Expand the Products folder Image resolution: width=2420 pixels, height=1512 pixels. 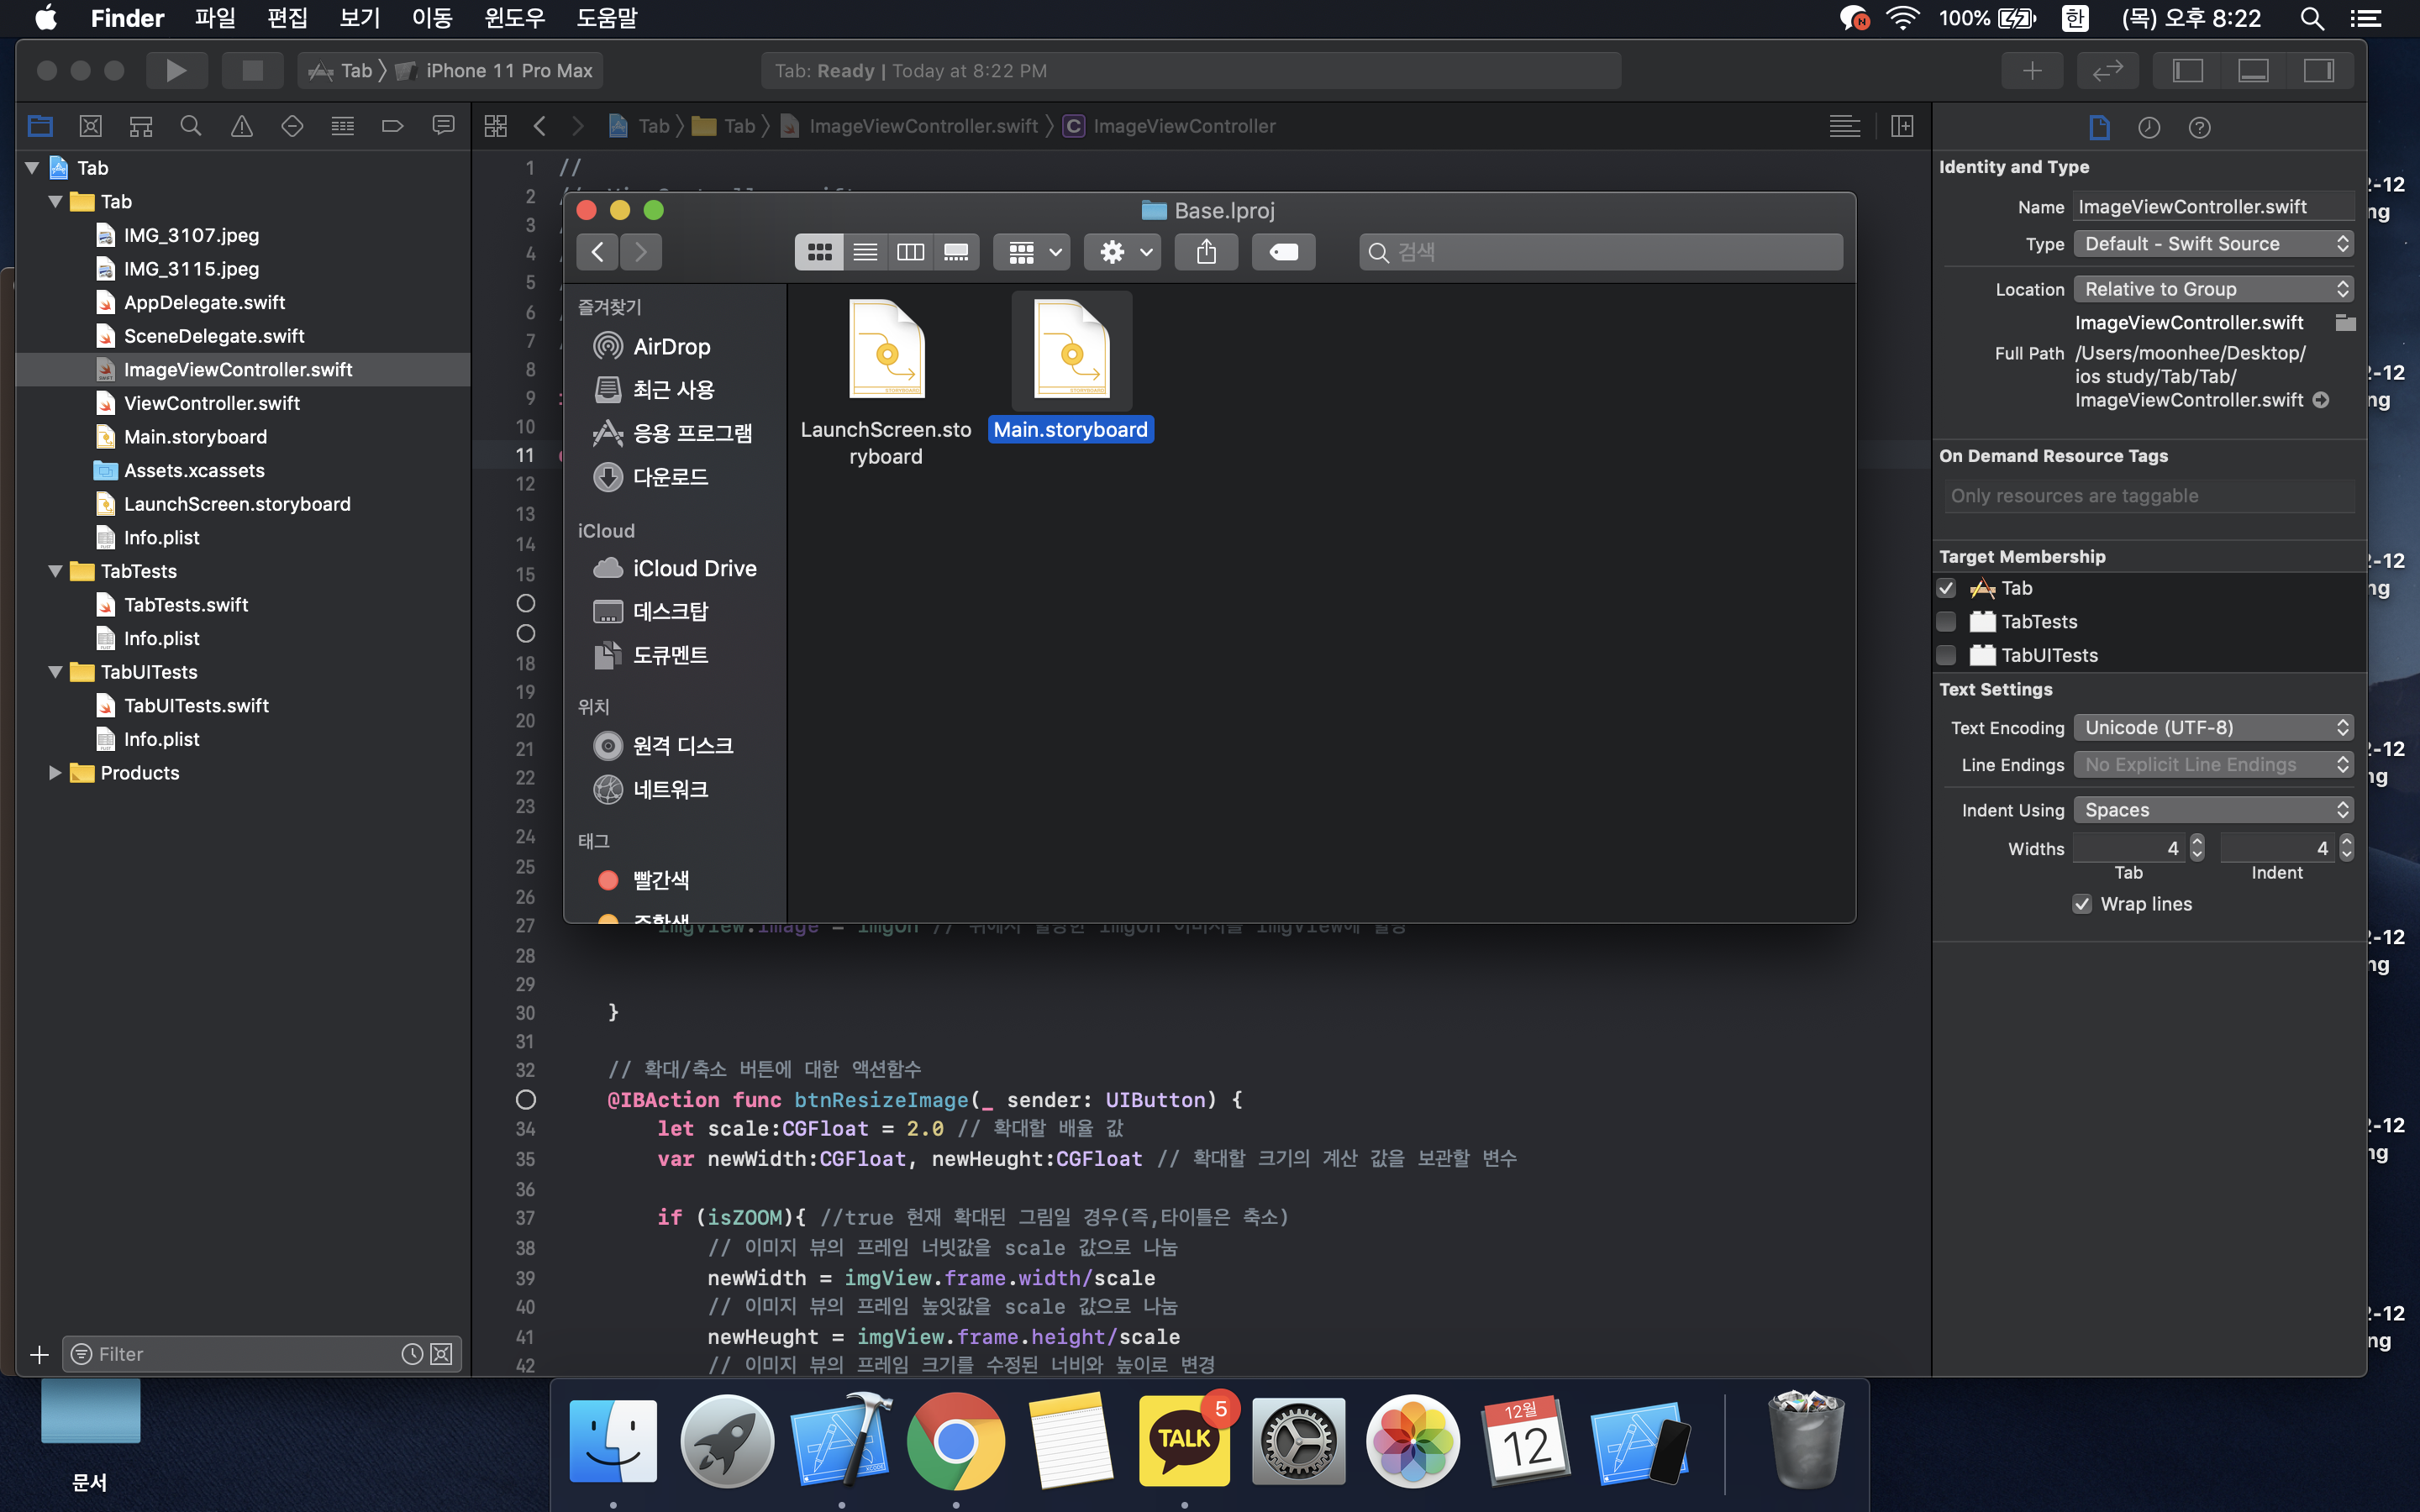point(55,772)
